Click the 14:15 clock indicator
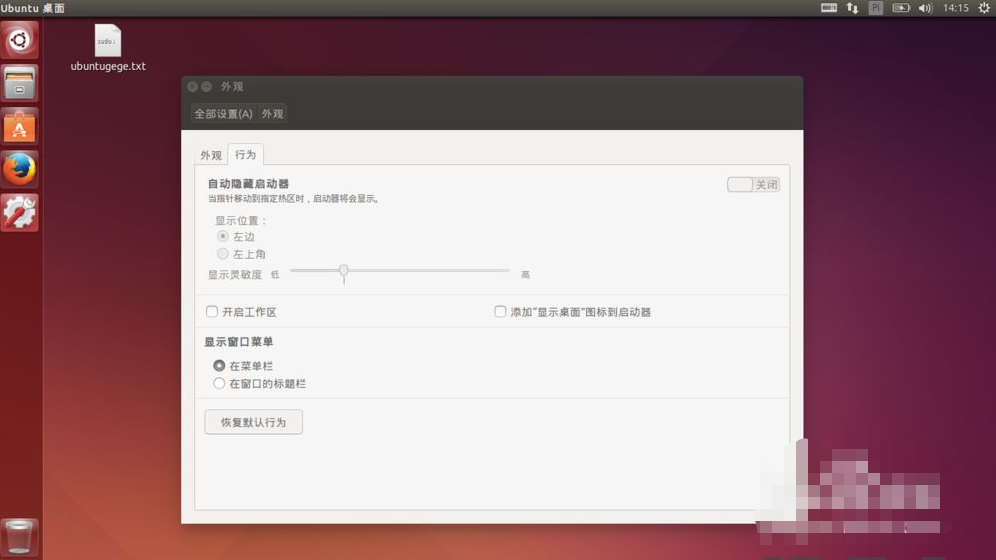Viewport: 996px width, 560px height. [x=955, y=8]
